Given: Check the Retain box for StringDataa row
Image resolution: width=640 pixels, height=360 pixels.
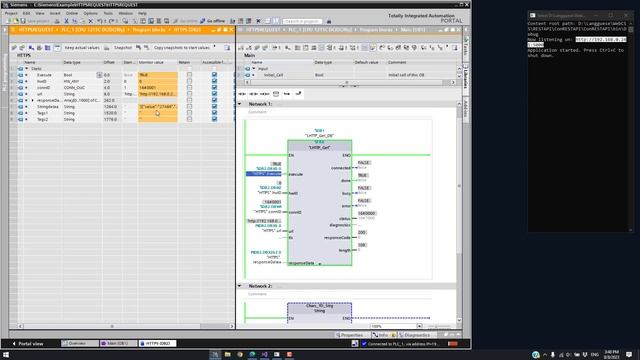Looking at the screenshot, I should [189, 107].
